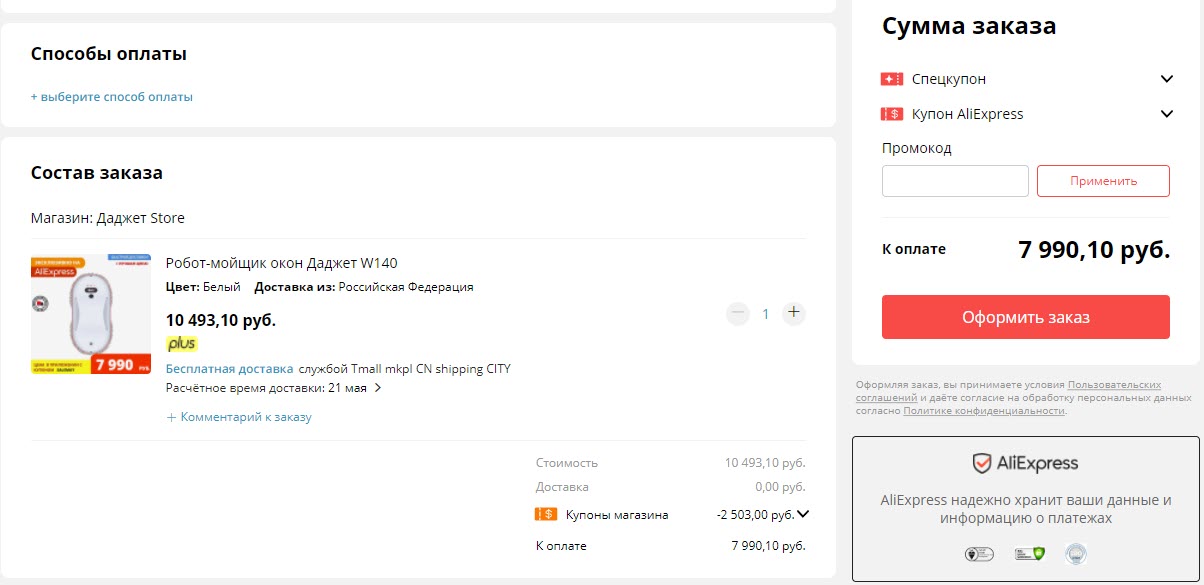Expand the Спецкупон dropdown
Viewport: 1204px width, 585px height.
[1166, 79]
